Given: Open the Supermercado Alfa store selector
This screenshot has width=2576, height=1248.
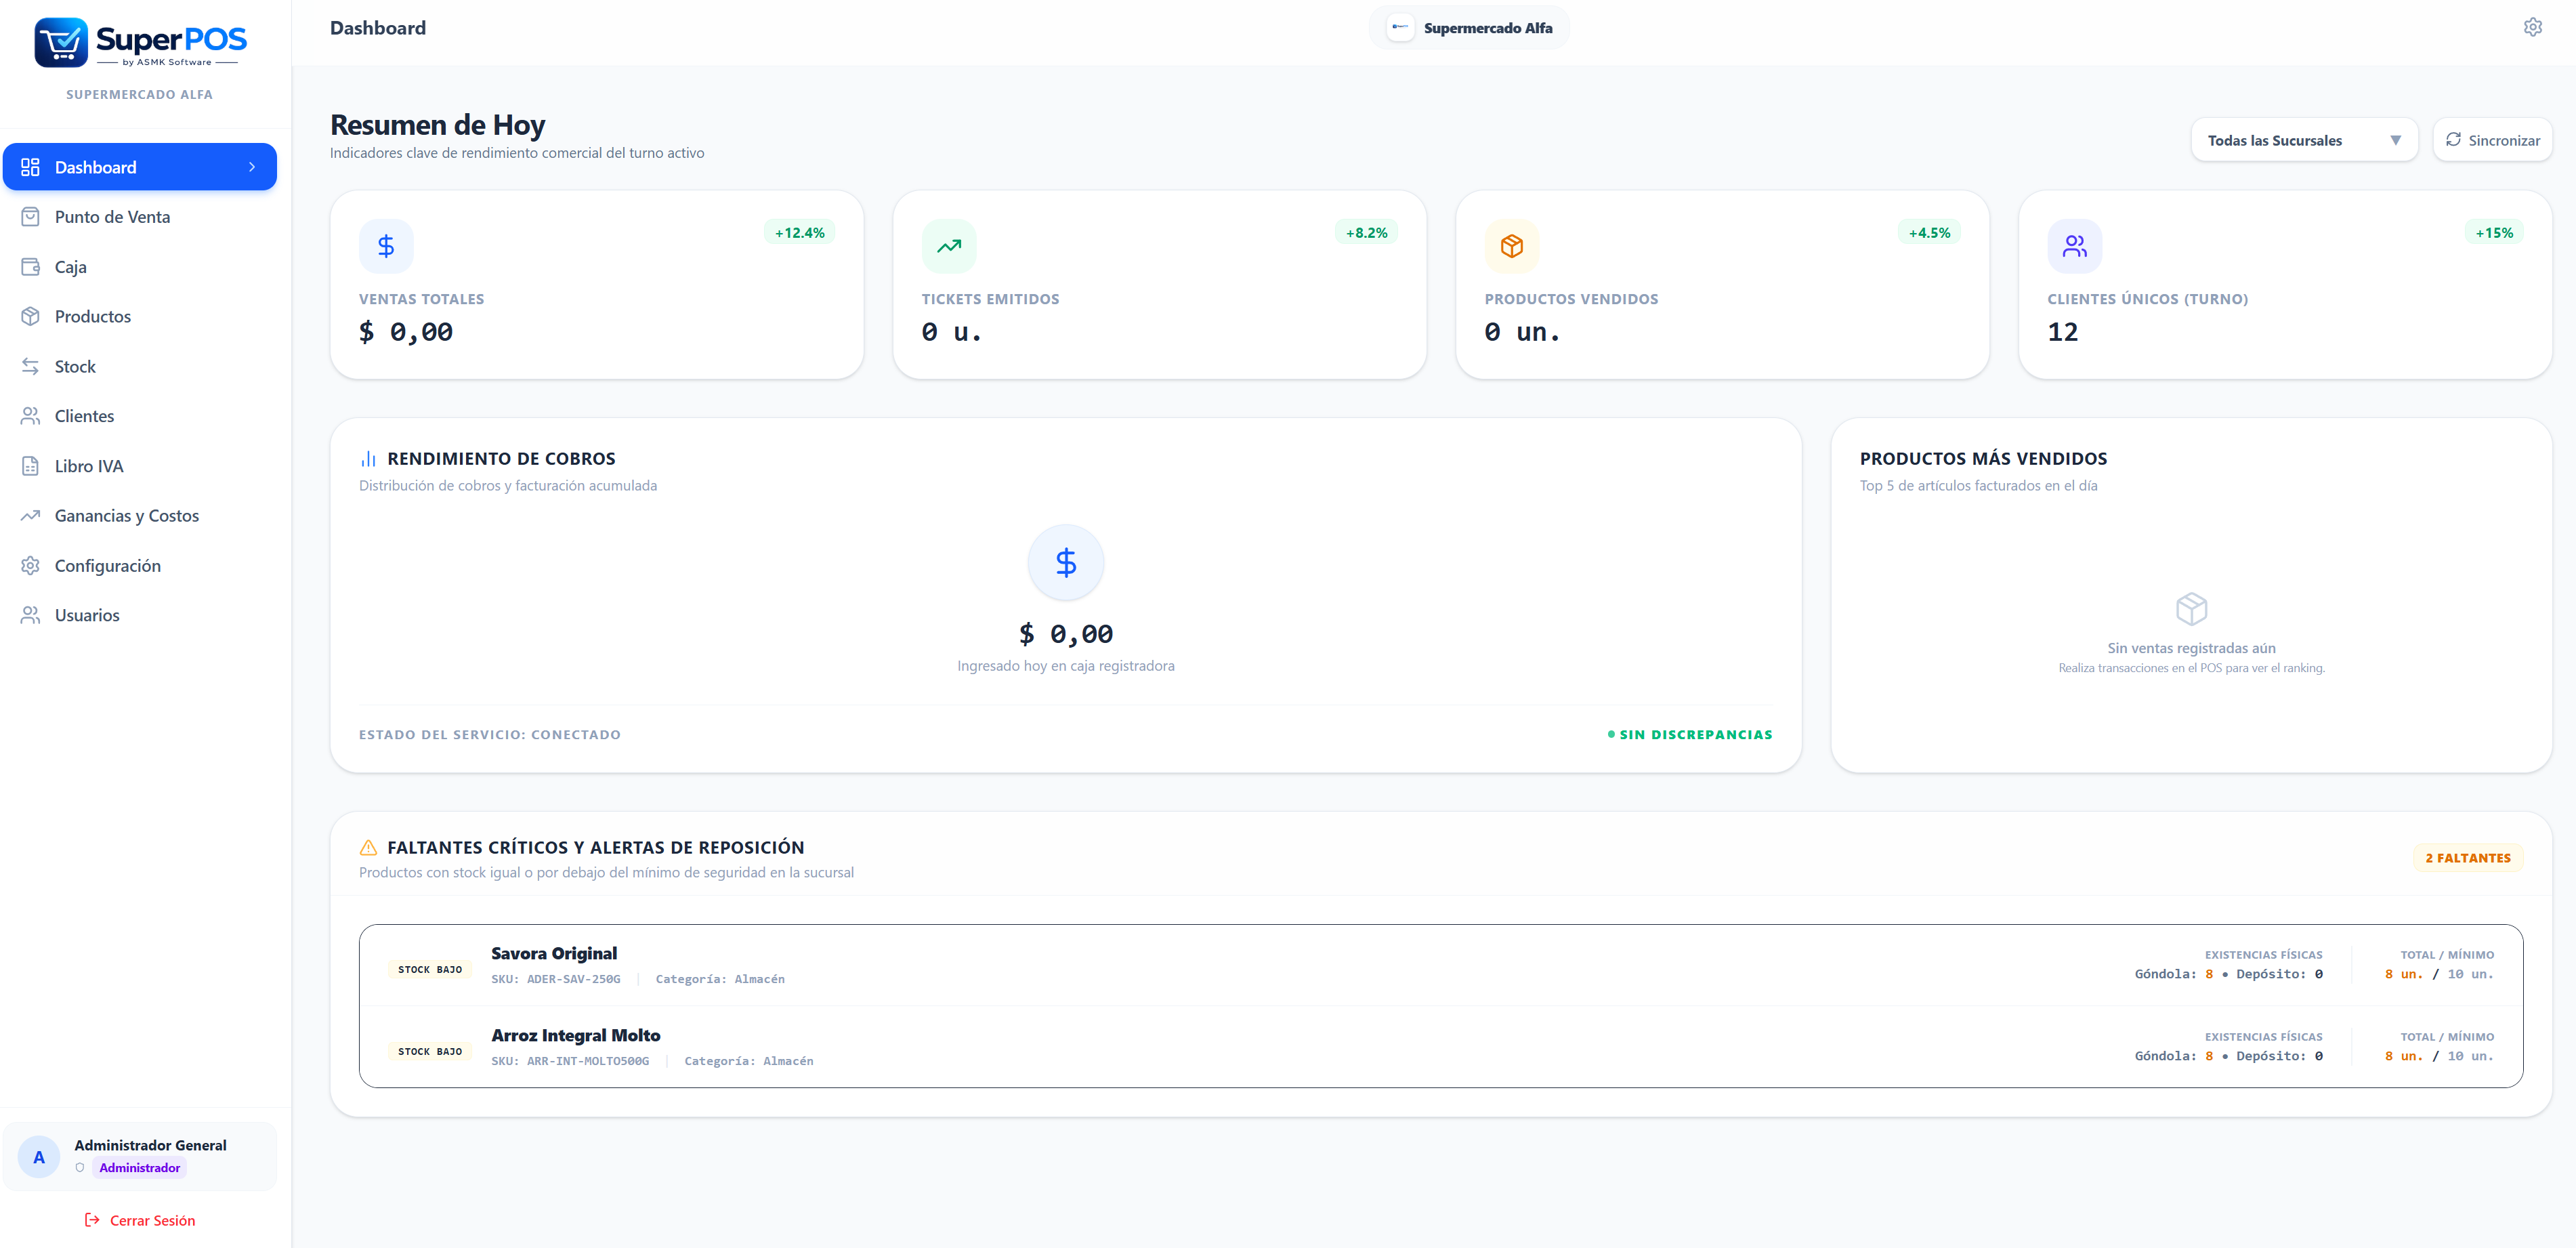Looking at the screenshot, I should pyautogui.click(x=1469, y=28).
